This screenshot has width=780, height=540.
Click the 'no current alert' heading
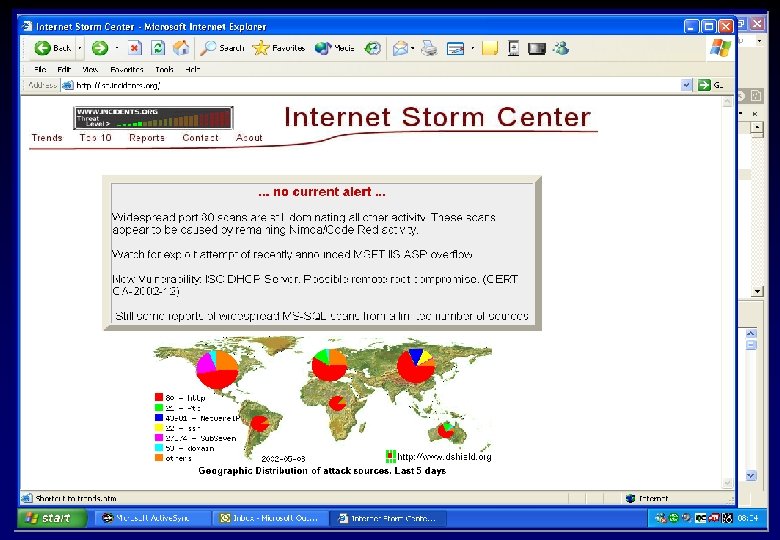(x=322, y=192)
